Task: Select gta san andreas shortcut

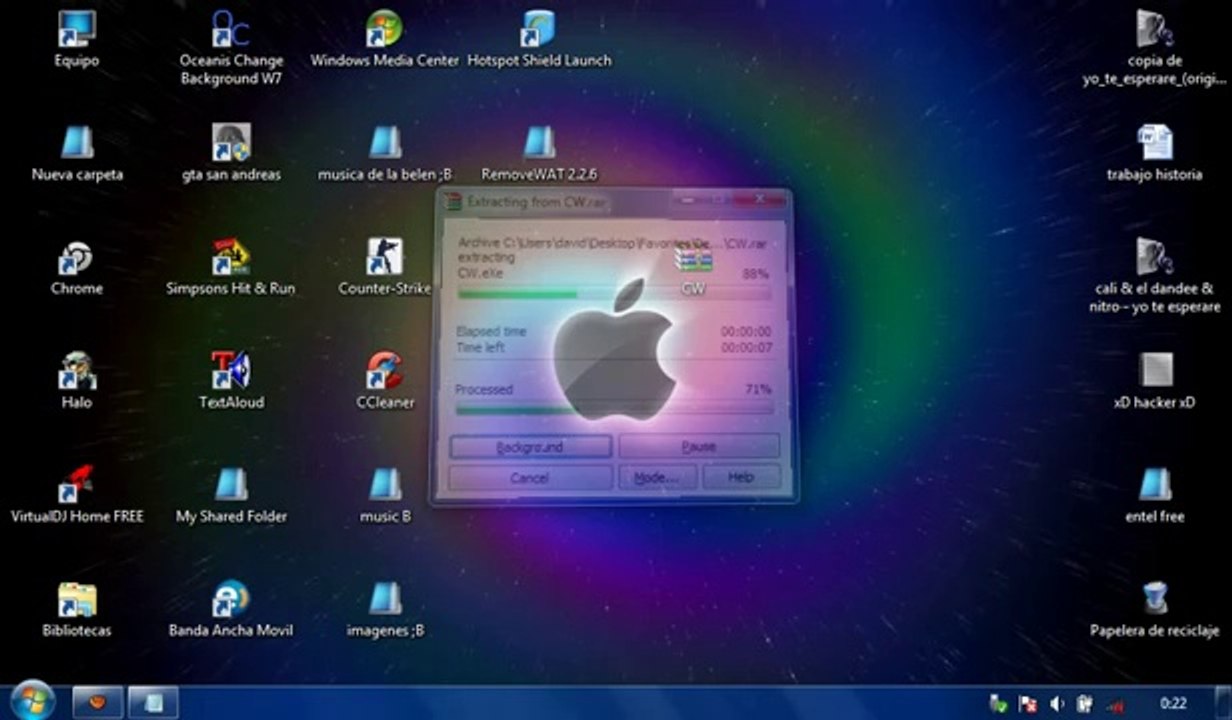Action: pos(231,154)
